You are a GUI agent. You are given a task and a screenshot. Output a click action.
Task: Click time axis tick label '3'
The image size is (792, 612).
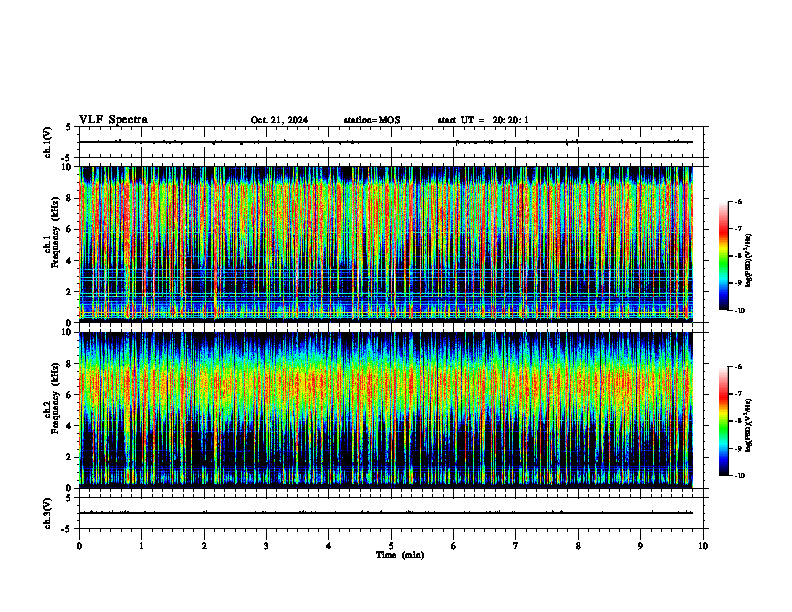pyautogui.click(x=267, y=546)
